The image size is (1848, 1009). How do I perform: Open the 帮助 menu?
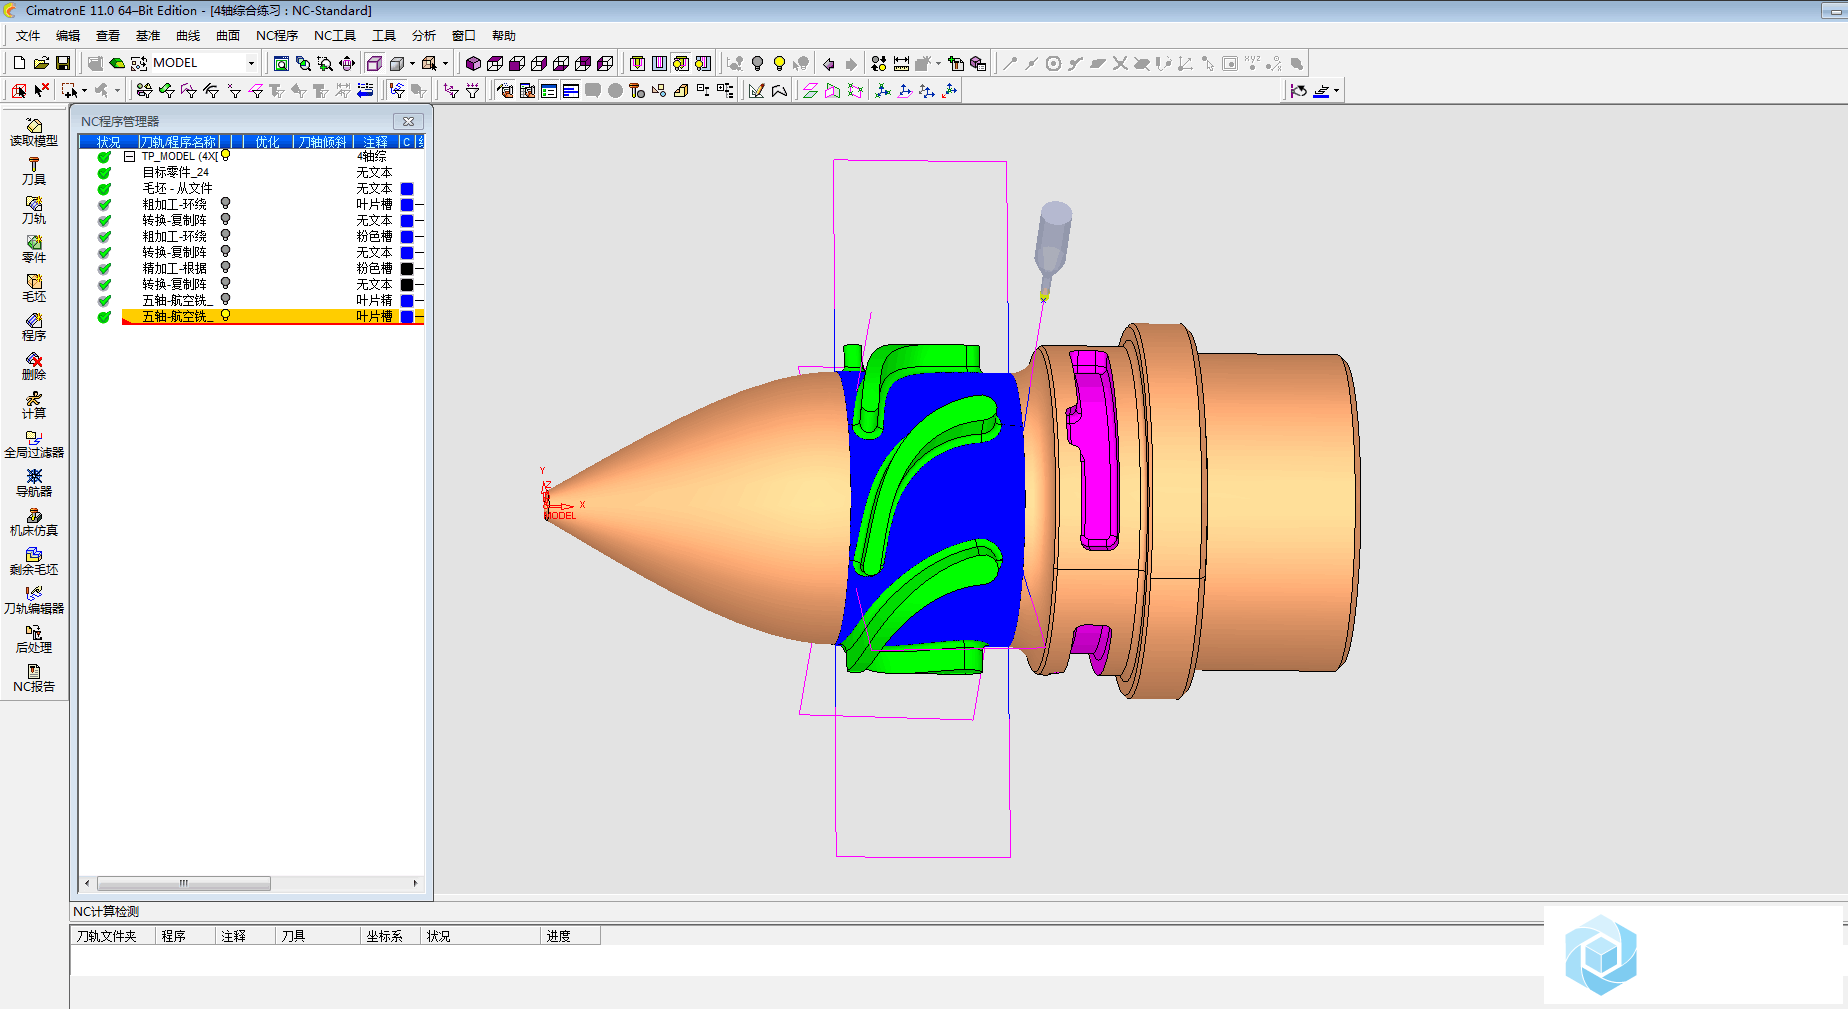504,36
